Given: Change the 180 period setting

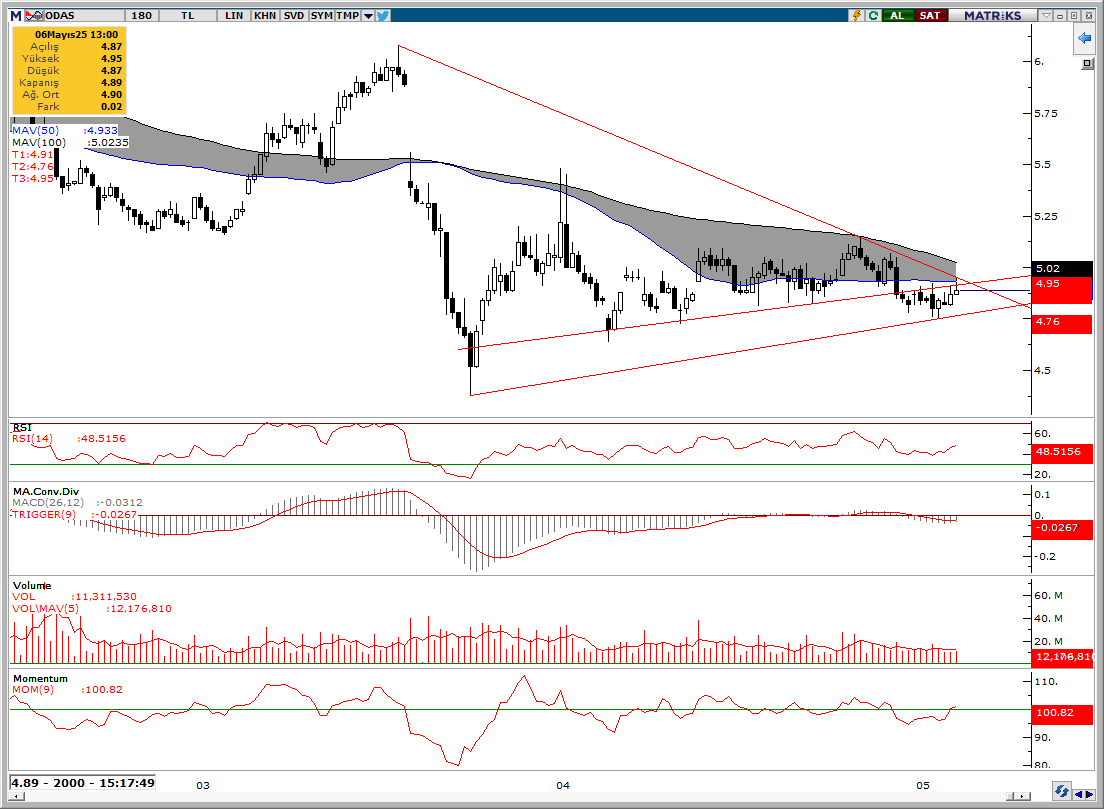Looking at the screenshot, I should (x=142, y=15).
